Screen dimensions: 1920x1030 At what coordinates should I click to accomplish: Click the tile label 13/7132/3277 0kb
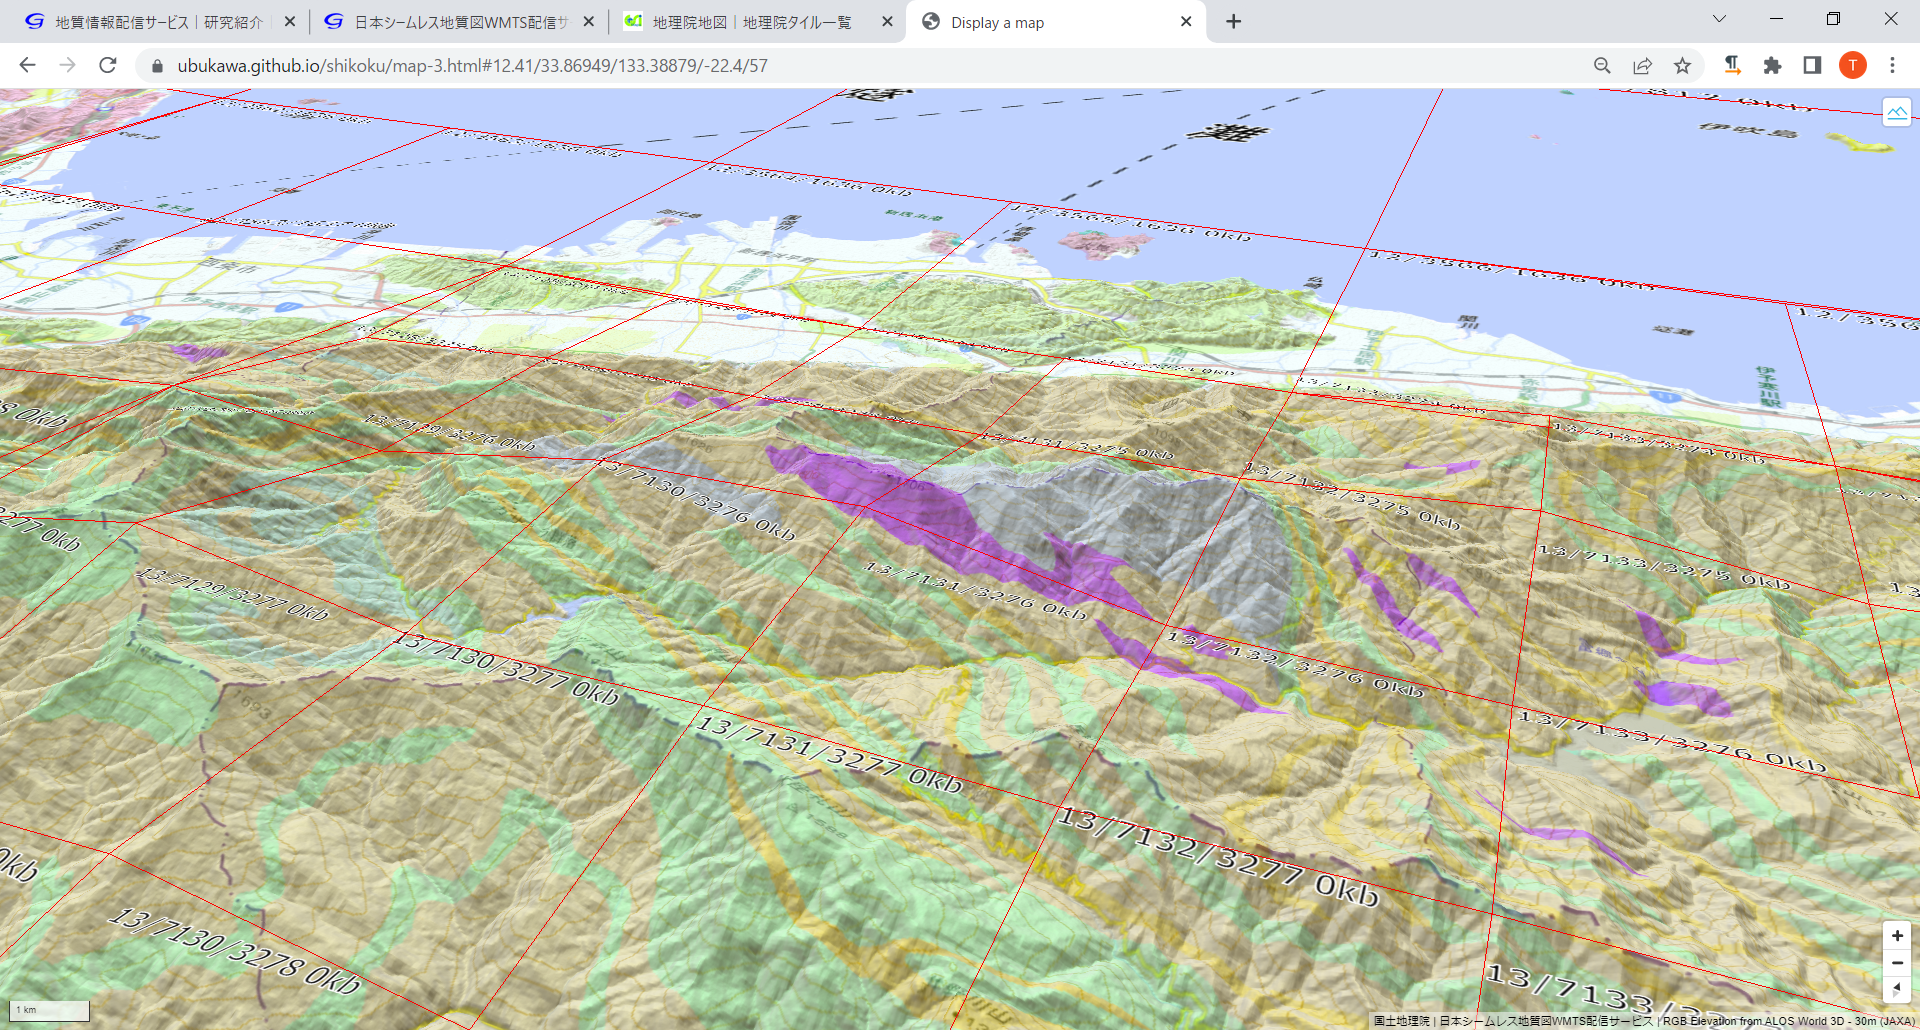click(x=1218, y=856)
